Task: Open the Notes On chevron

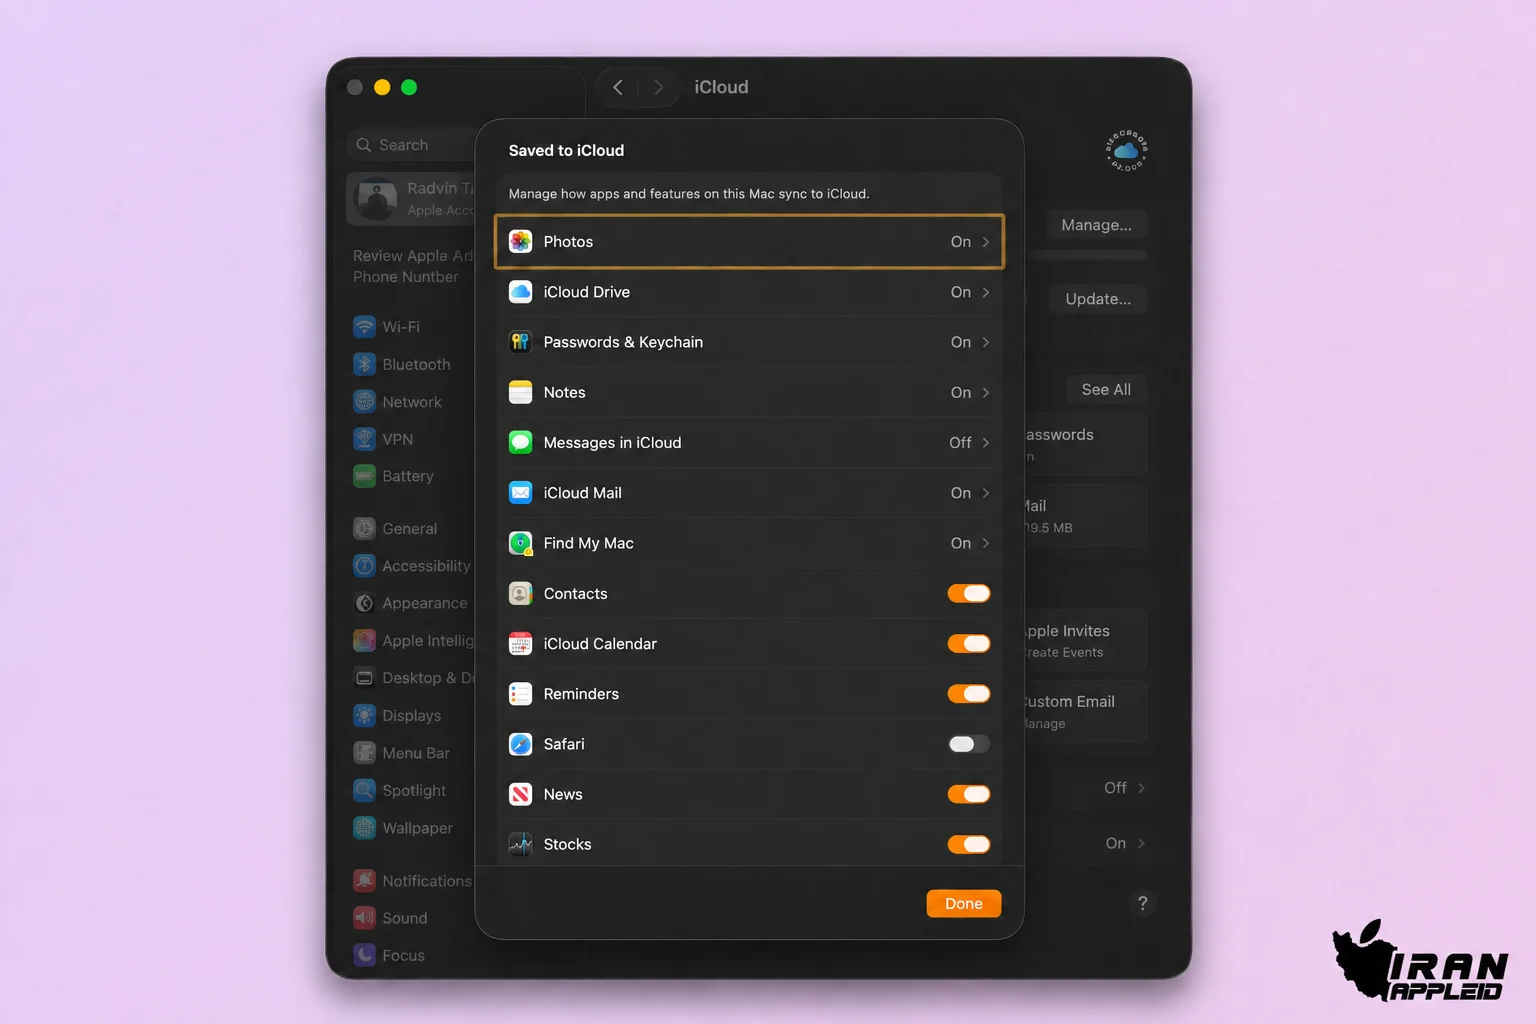Action: coord(986,392)
